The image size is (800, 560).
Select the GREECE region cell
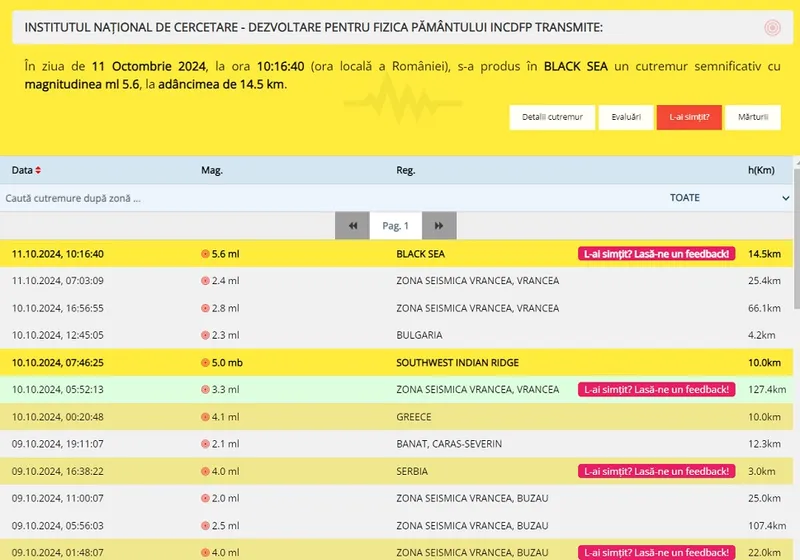pos(414,417)
